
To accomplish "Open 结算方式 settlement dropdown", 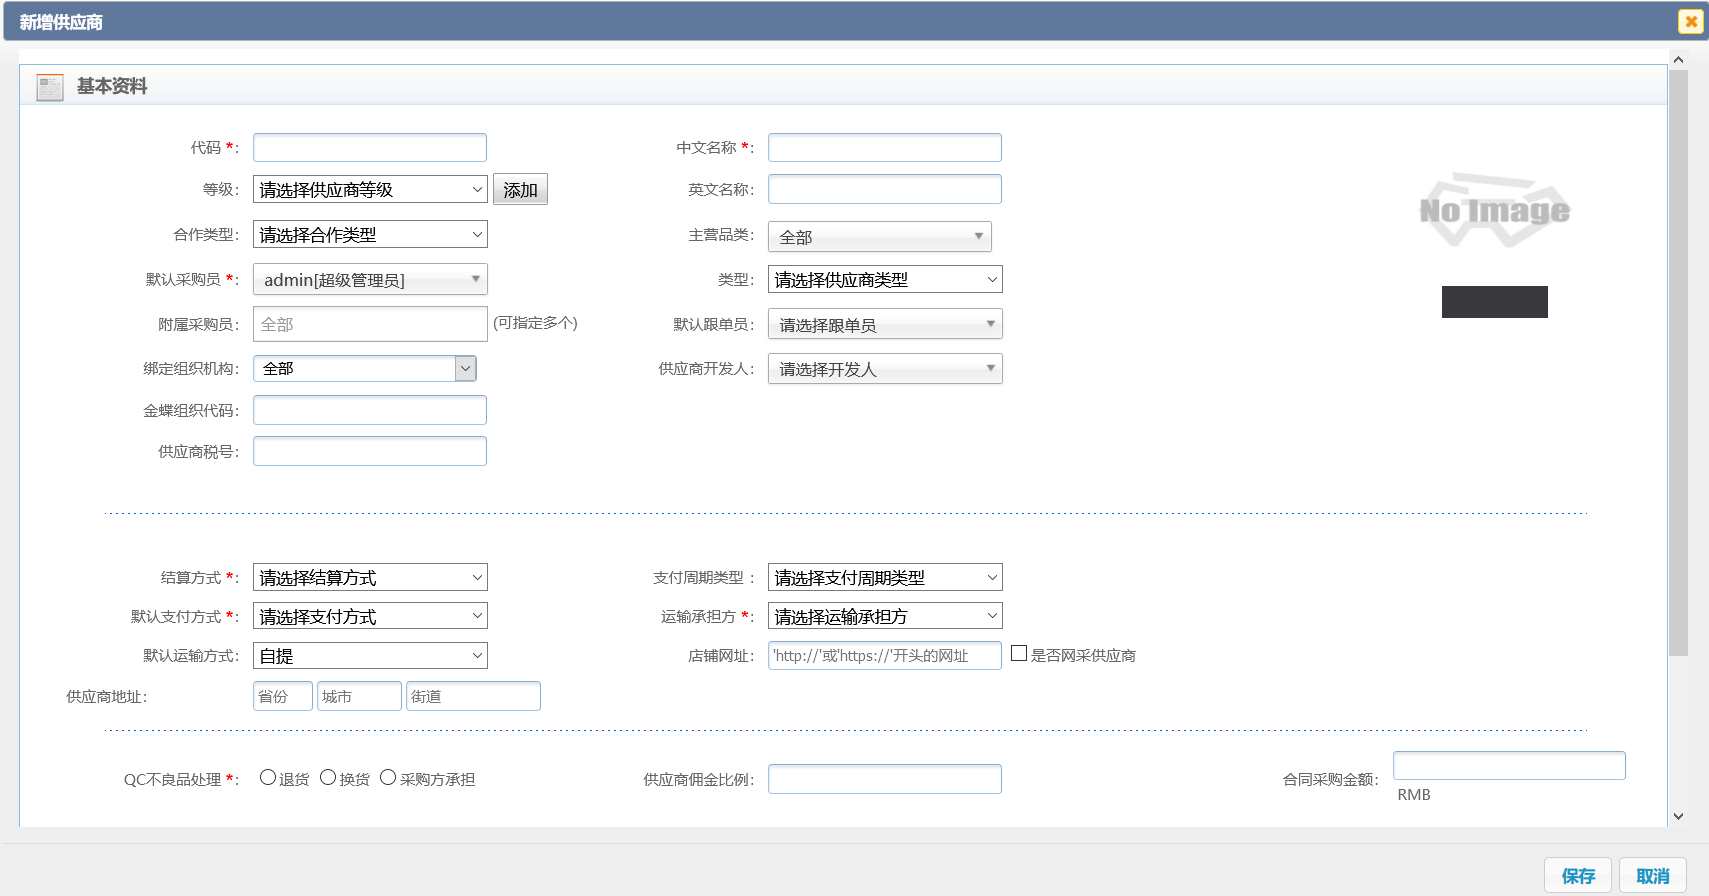I will click(x=370, y=577).
